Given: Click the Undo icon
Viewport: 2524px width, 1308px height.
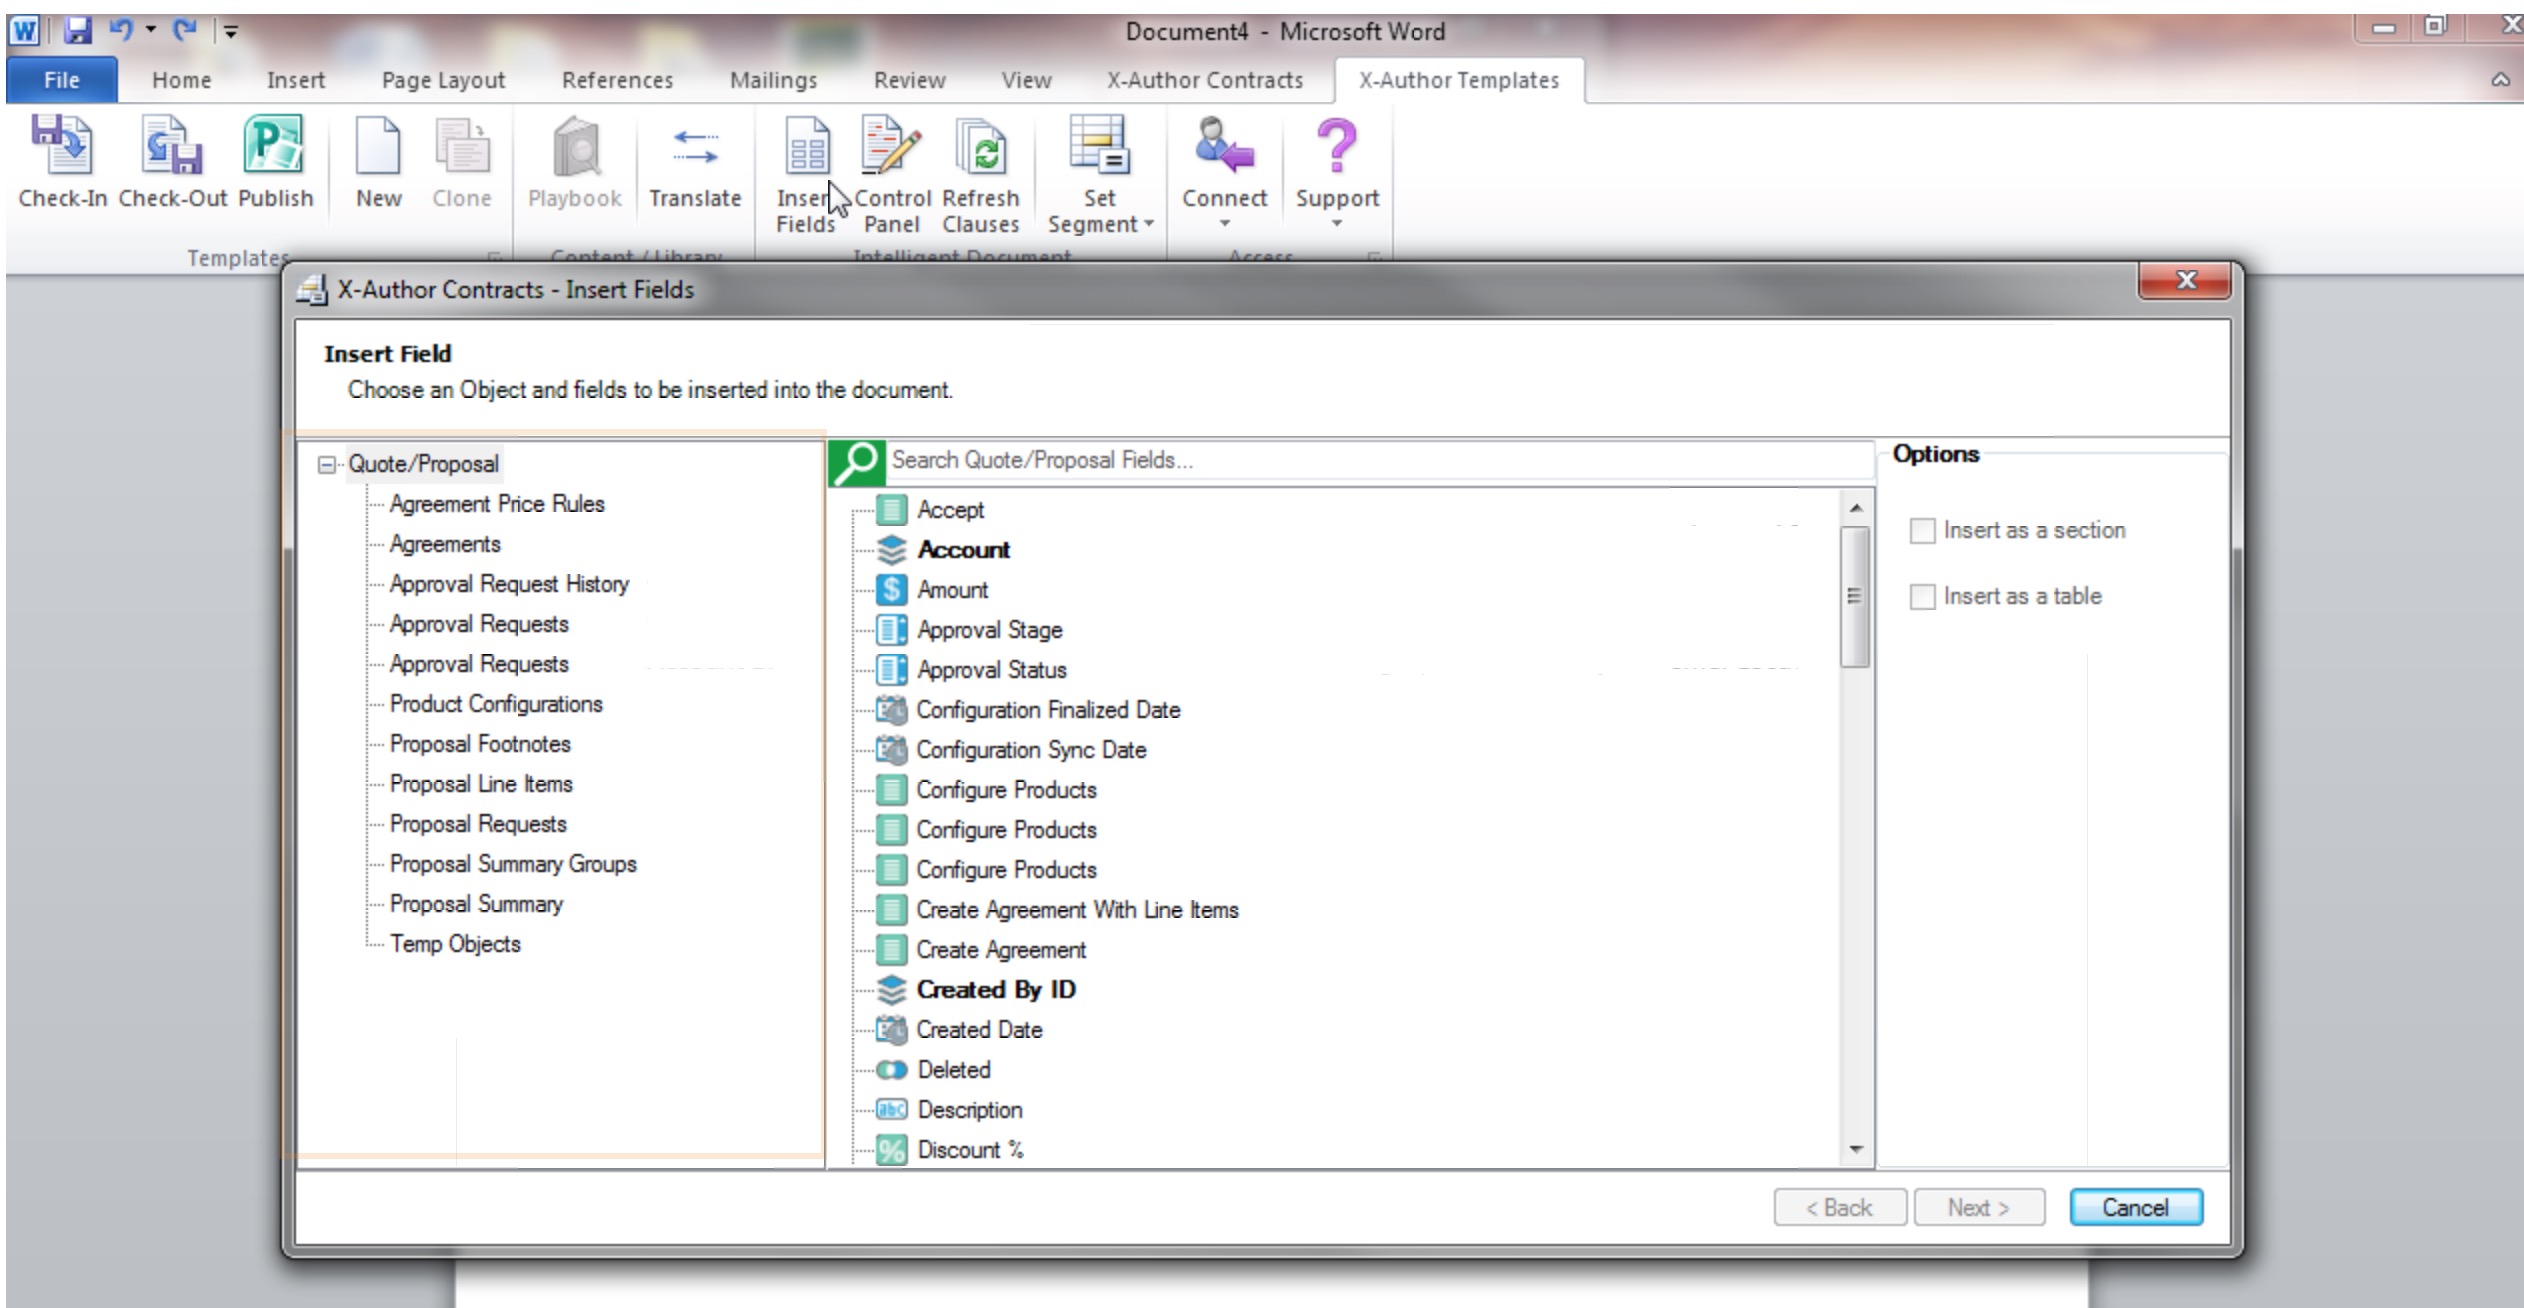Looking at the screenshot, I should point(121,31).
